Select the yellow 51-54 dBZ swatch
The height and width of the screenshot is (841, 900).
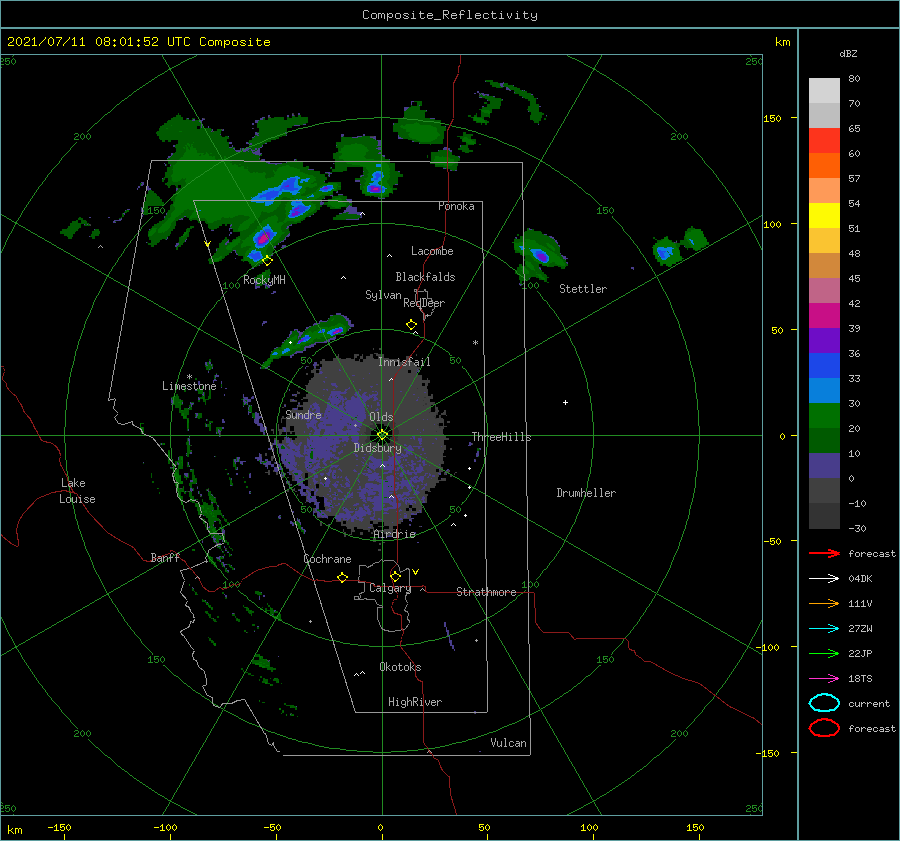824,216
